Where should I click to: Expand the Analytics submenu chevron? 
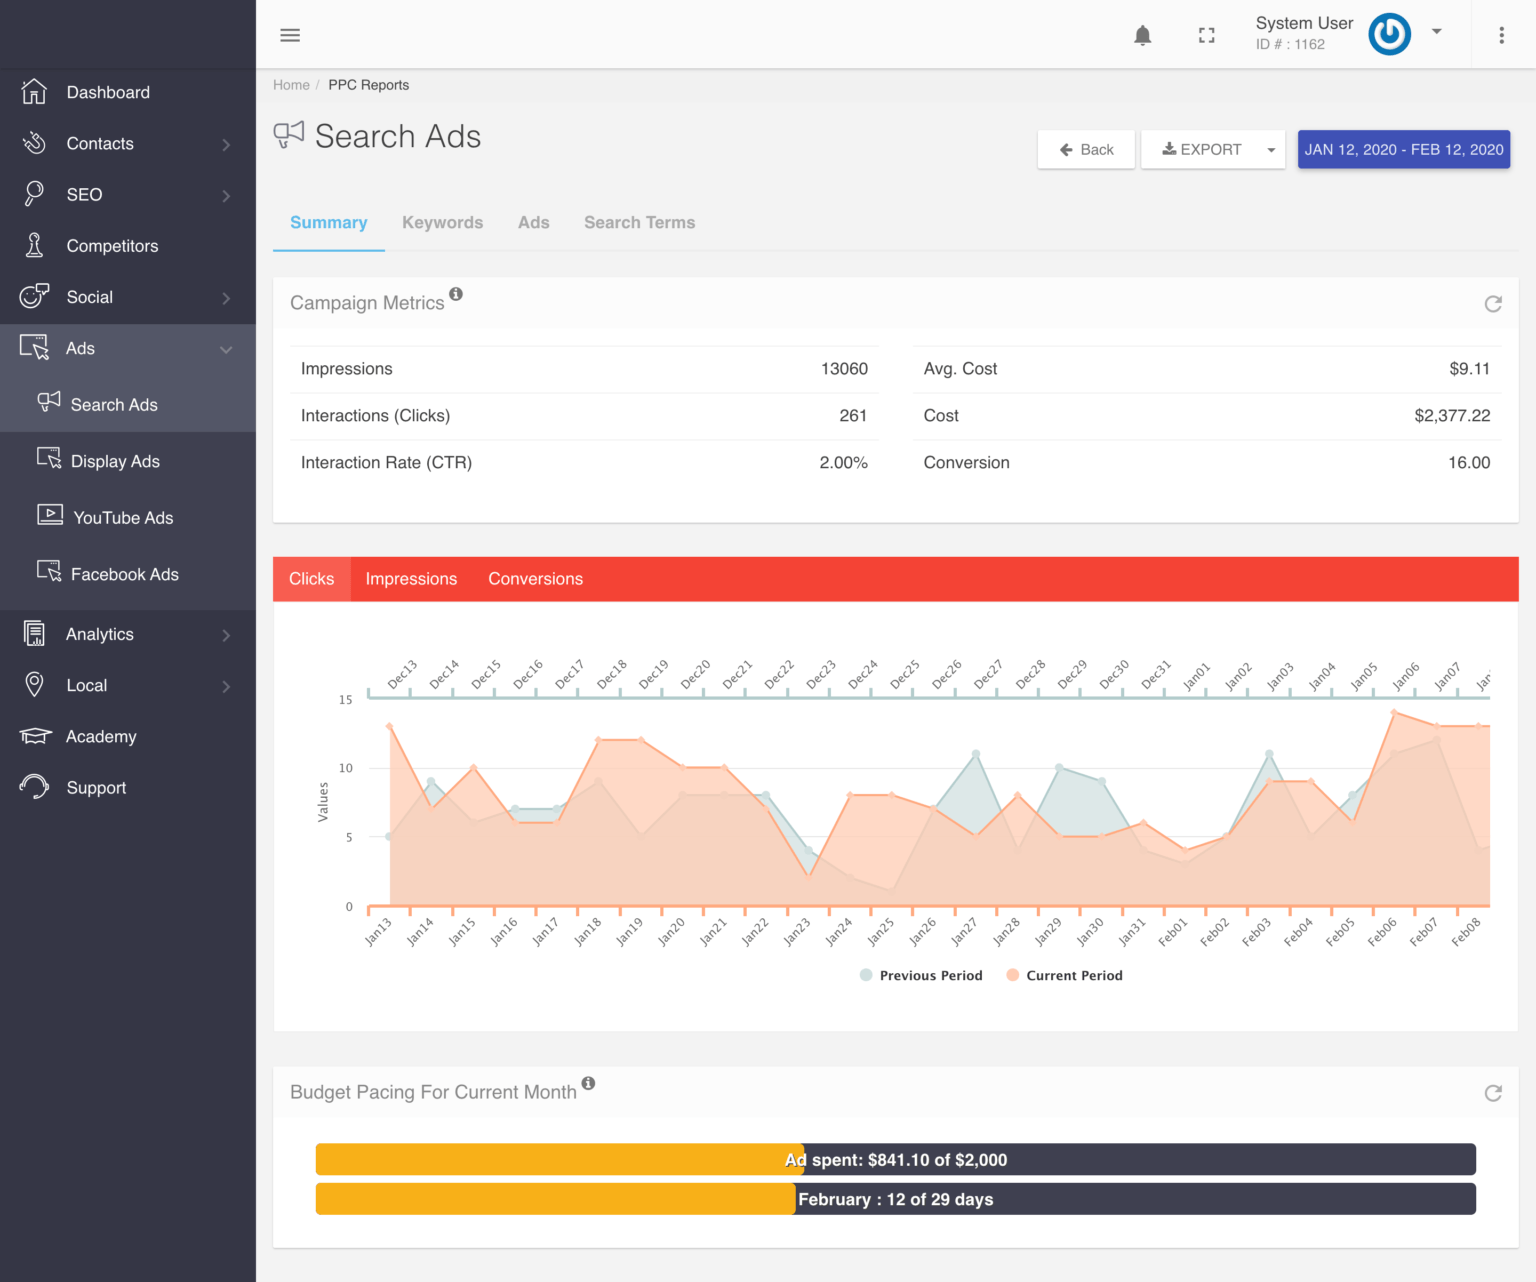coord(226,635)
